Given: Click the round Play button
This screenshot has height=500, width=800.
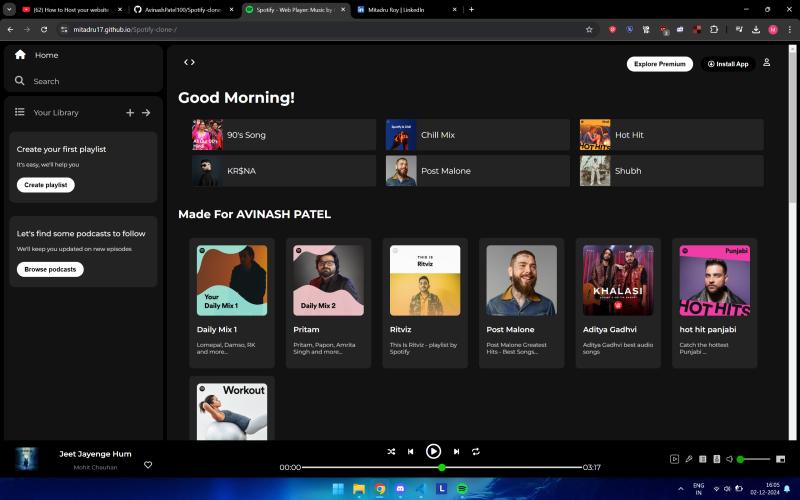Looking at the screenshot, I should pos(433,451).
